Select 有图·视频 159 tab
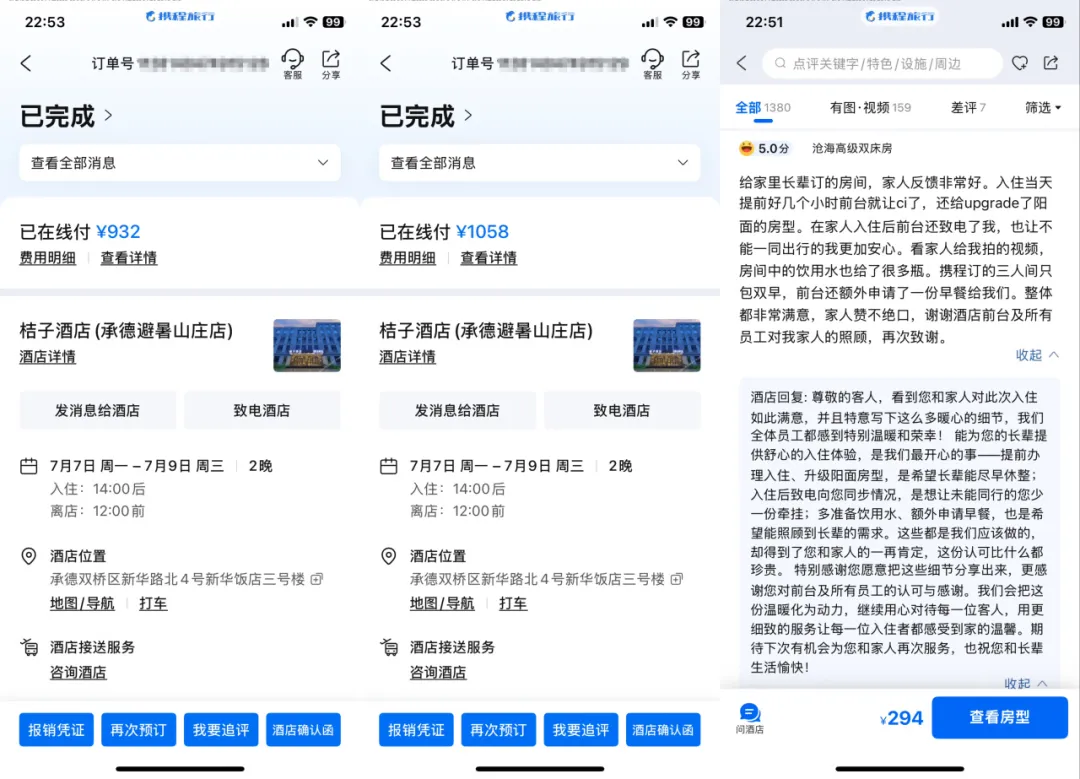 click(870, 107)
